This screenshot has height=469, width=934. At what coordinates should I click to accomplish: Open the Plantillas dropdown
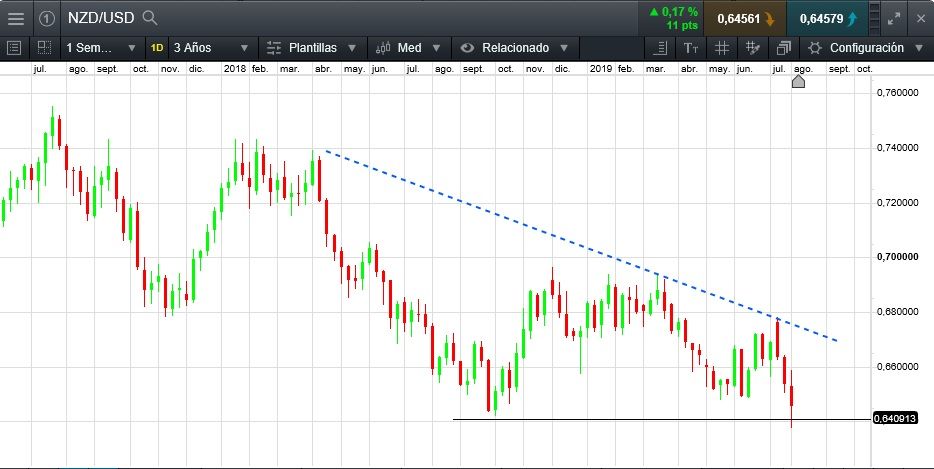(x=312, y=48)
